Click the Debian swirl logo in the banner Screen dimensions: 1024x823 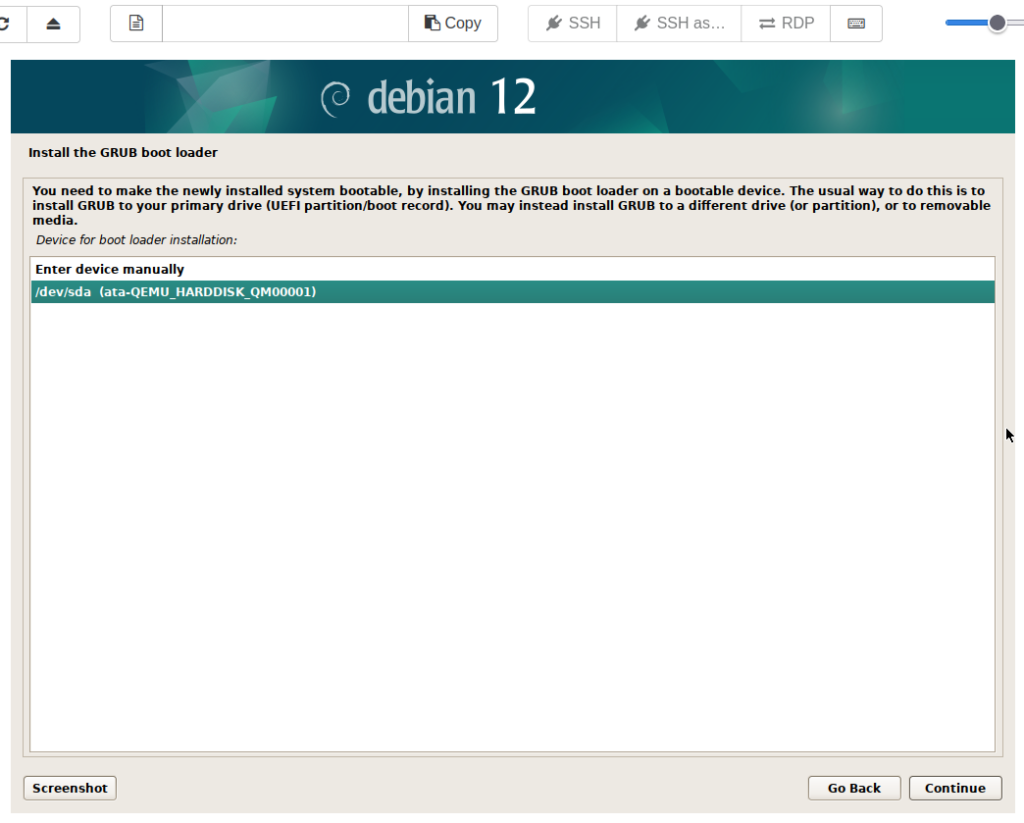[x=335, y=98]
